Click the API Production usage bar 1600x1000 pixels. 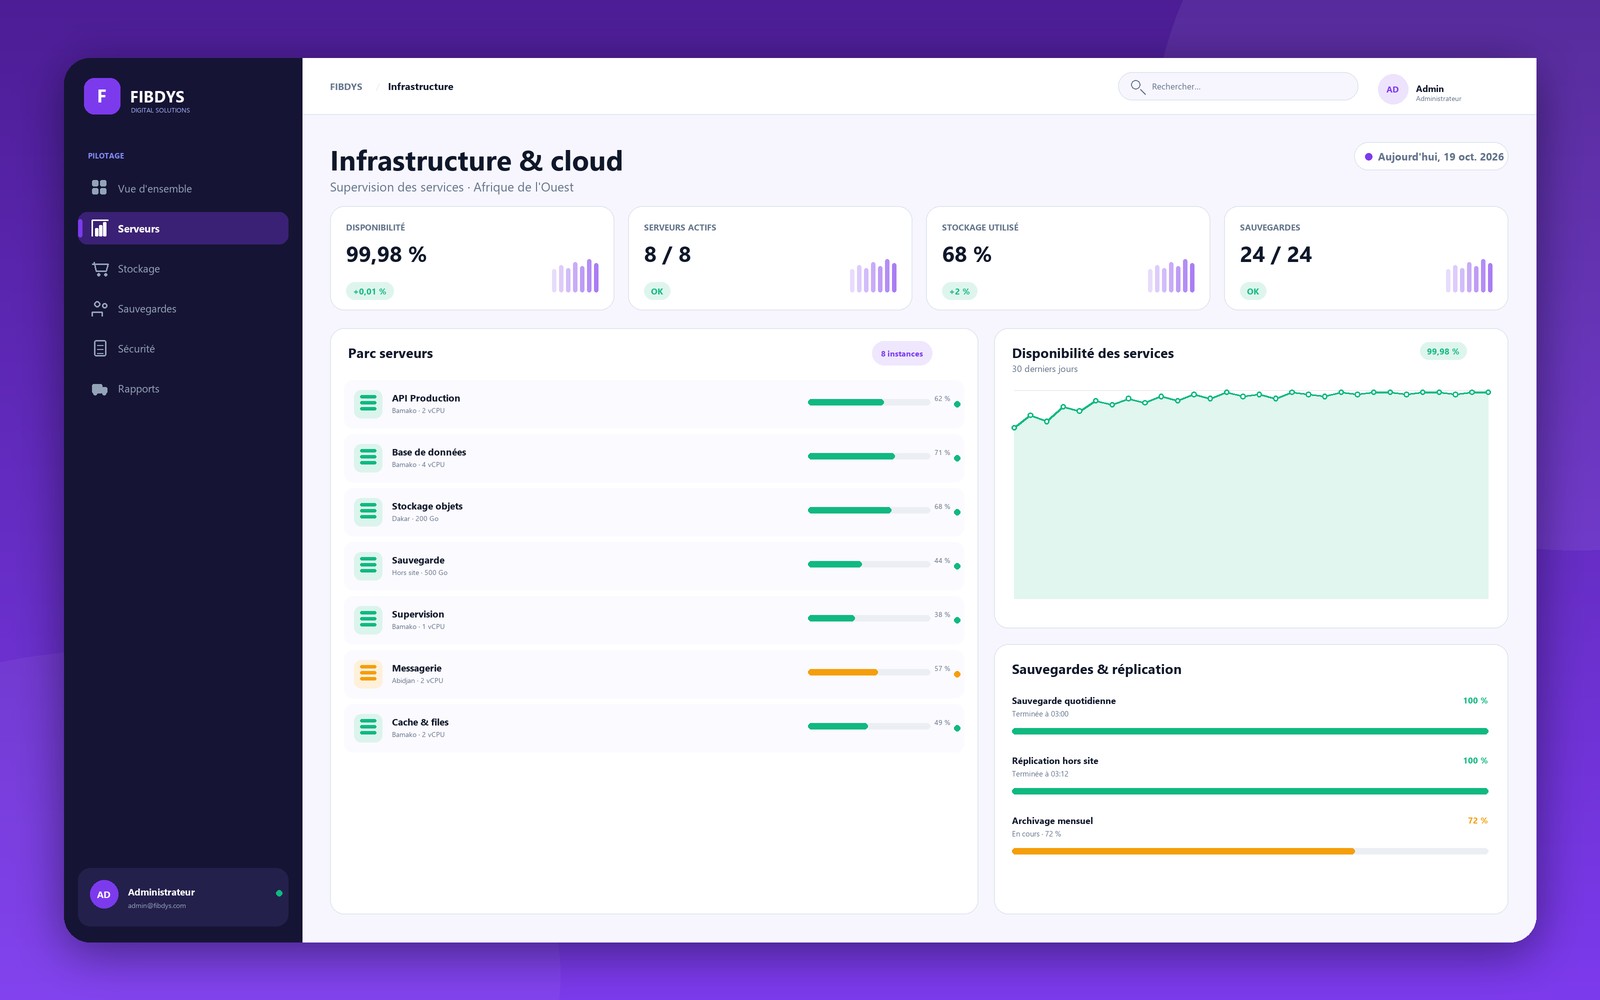[869, 402]
